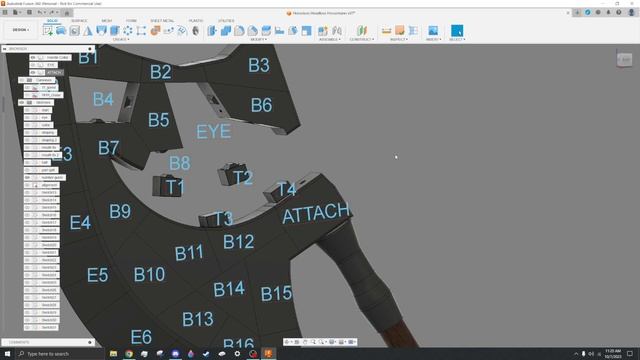The width and height of the screenshot is (640, 360).
Task: Open the INSERT dropdown menu
Action: [x=433, y=40]
